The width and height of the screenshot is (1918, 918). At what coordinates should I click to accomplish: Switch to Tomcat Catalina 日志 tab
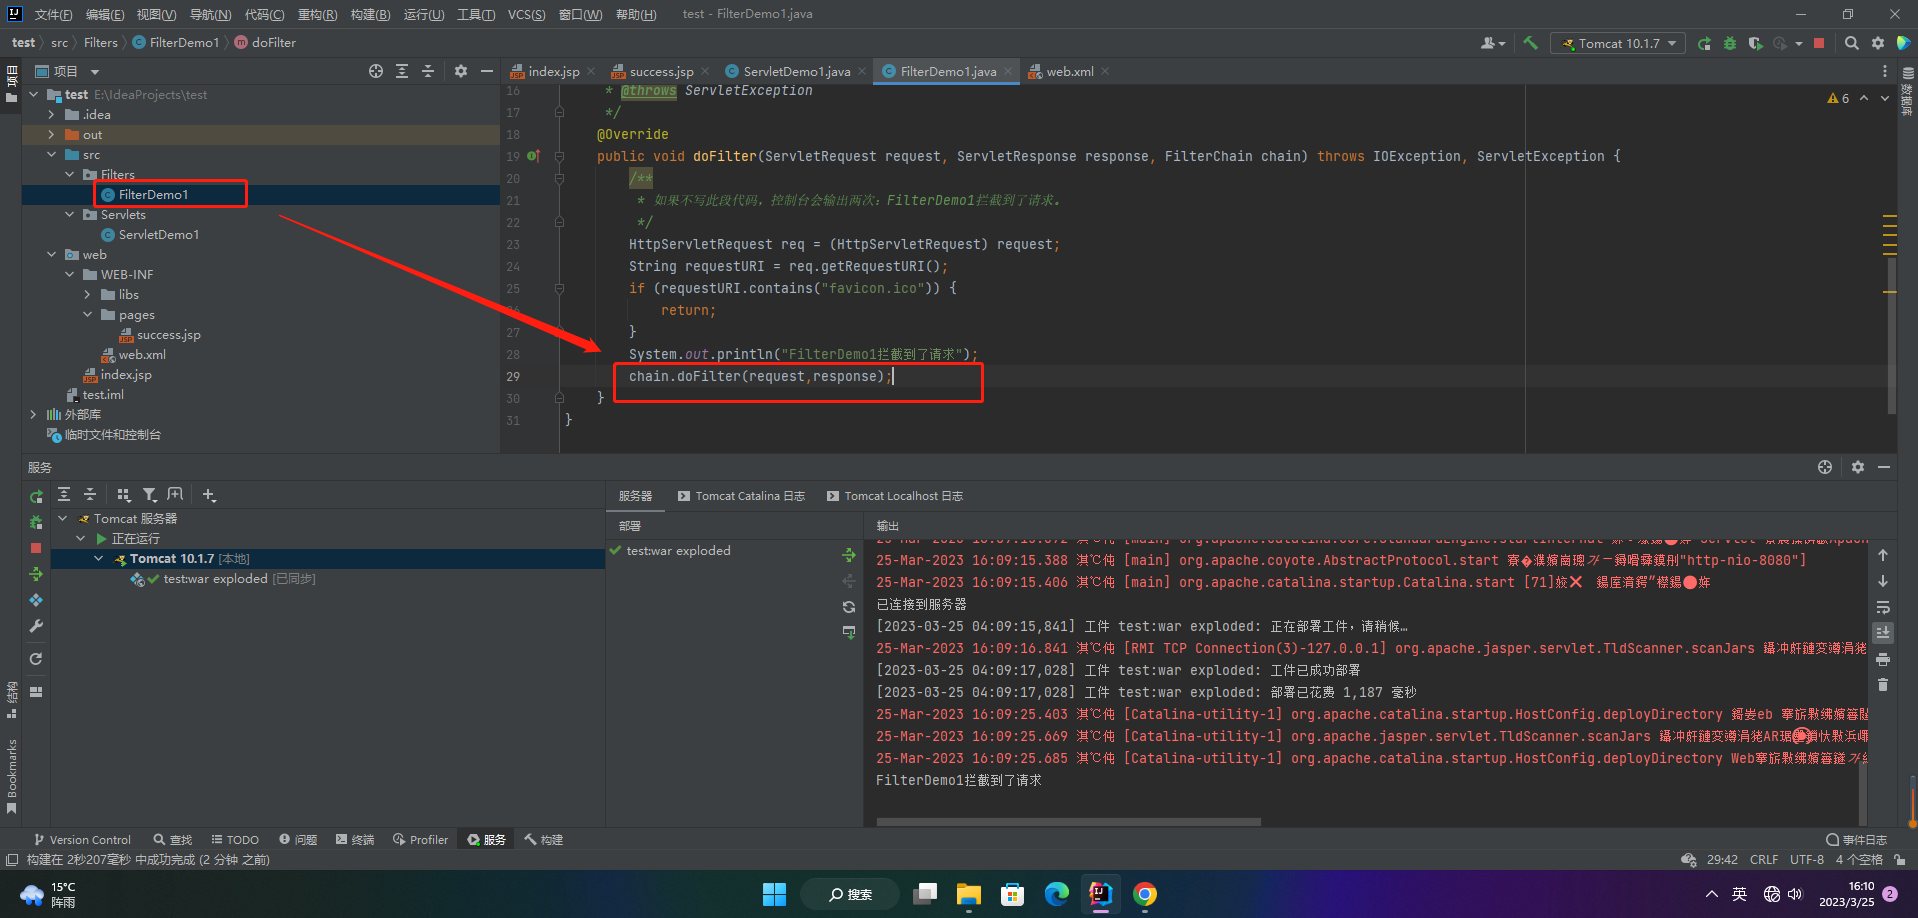(741, 496)
